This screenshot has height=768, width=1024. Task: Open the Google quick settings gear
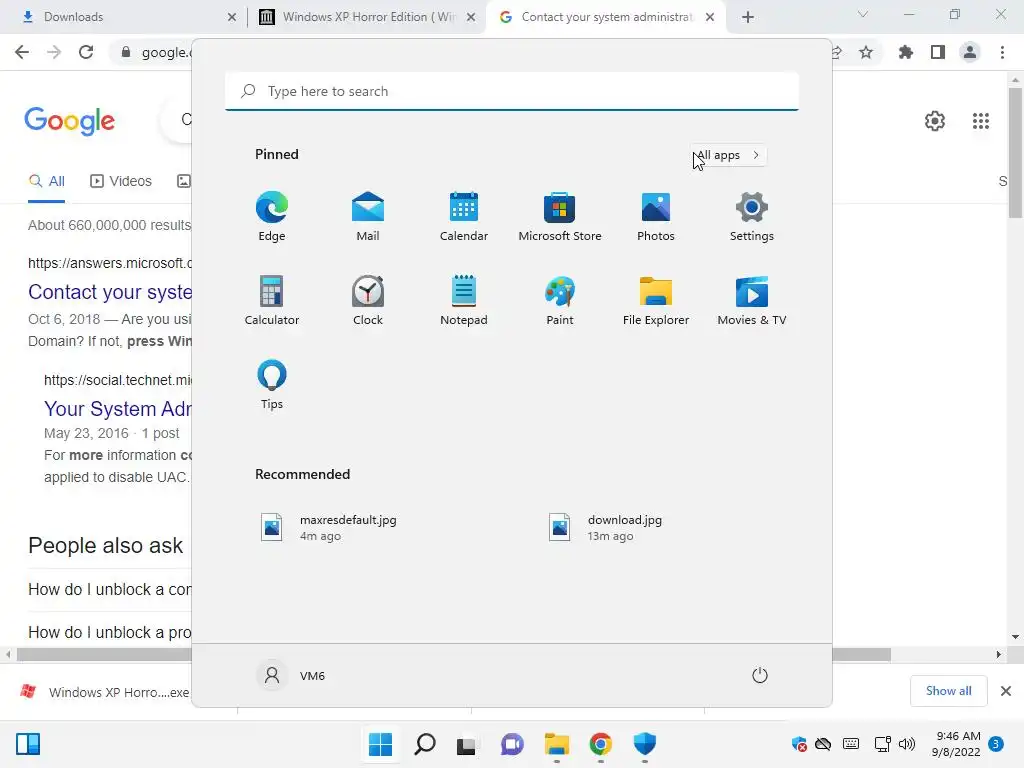[x=935, y=121]
